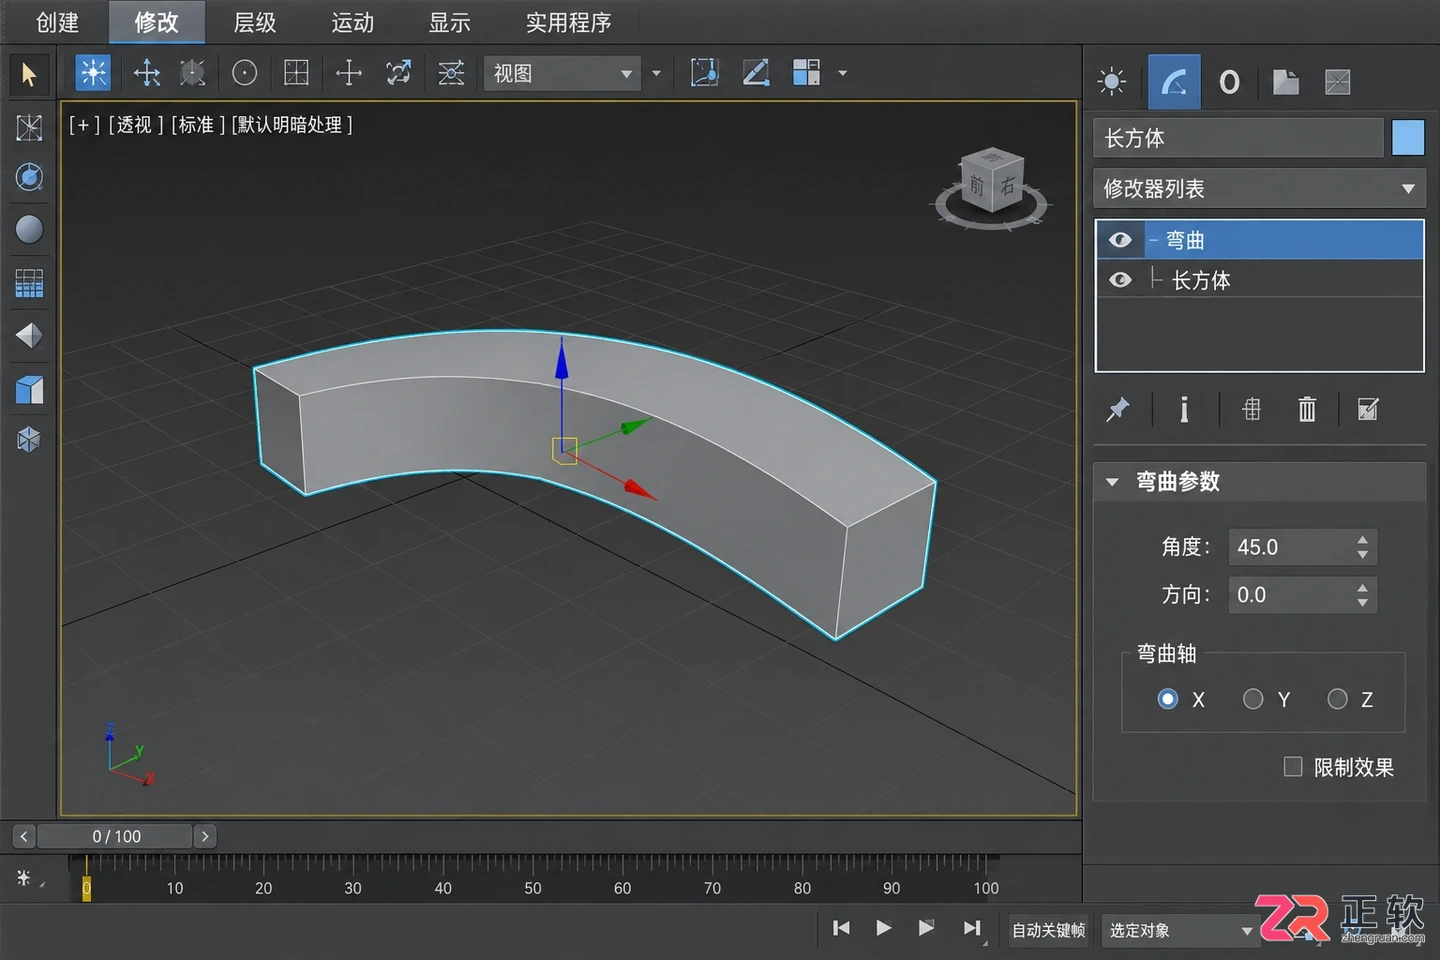Click the [默认明暗处理] viewport label
Image resolution: width=1440 pixels, height=960 pixels.
292,125
